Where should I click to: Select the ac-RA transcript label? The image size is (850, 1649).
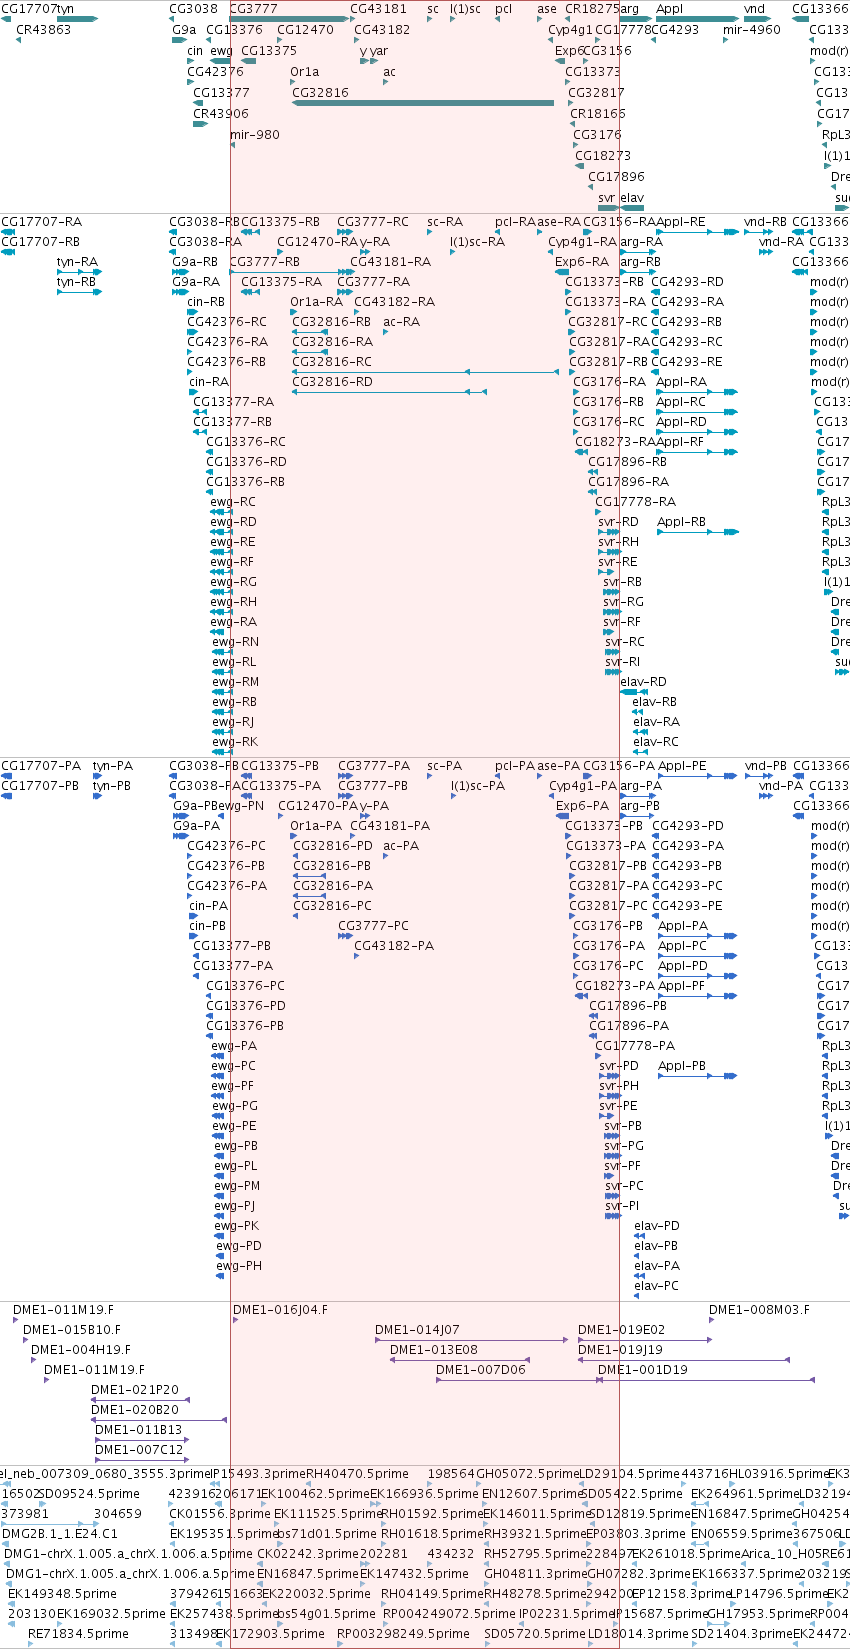pyautogui.click(x=402, y=322)
